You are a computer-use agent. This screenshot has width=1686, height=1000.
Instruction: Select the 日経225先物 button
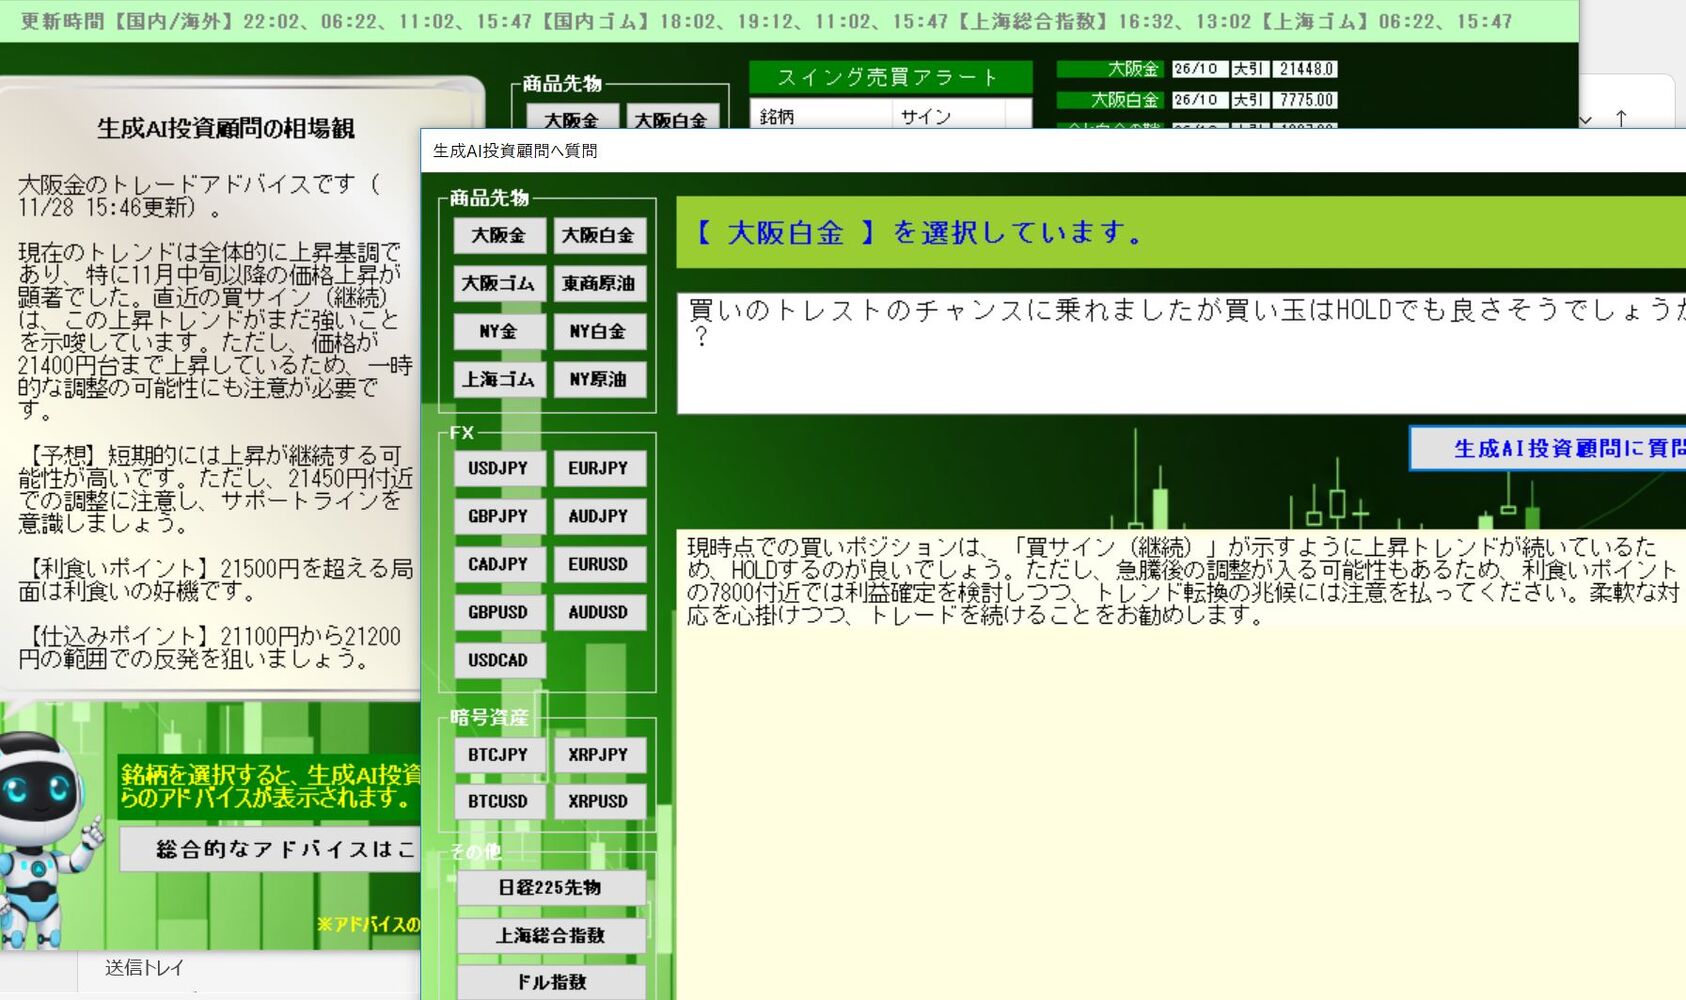point(551,888)
